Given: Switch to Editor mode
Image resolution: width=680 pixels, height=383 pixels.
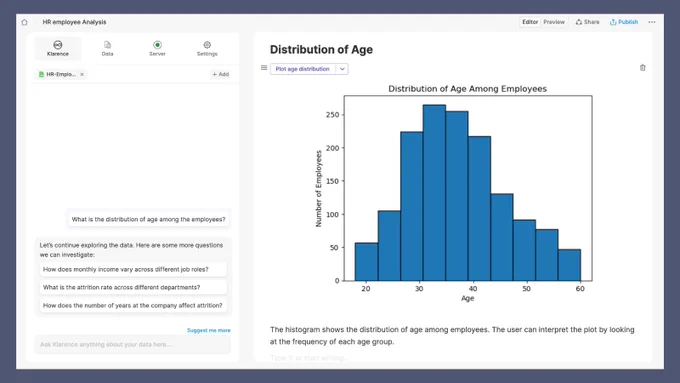Looking at the screenshot, I should 530,22.
